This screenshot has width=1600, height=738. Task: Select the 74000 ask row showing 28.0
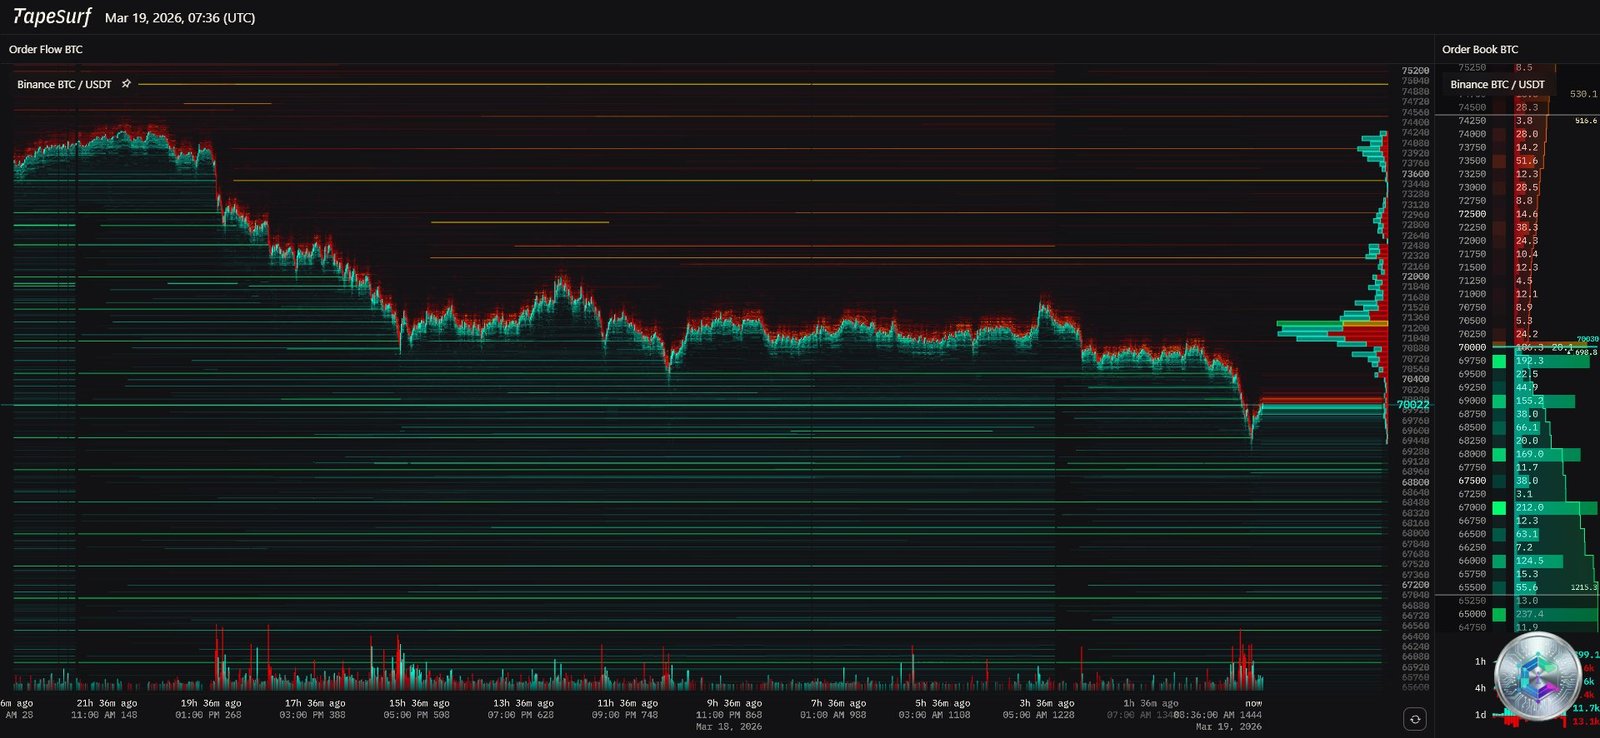1516,134
